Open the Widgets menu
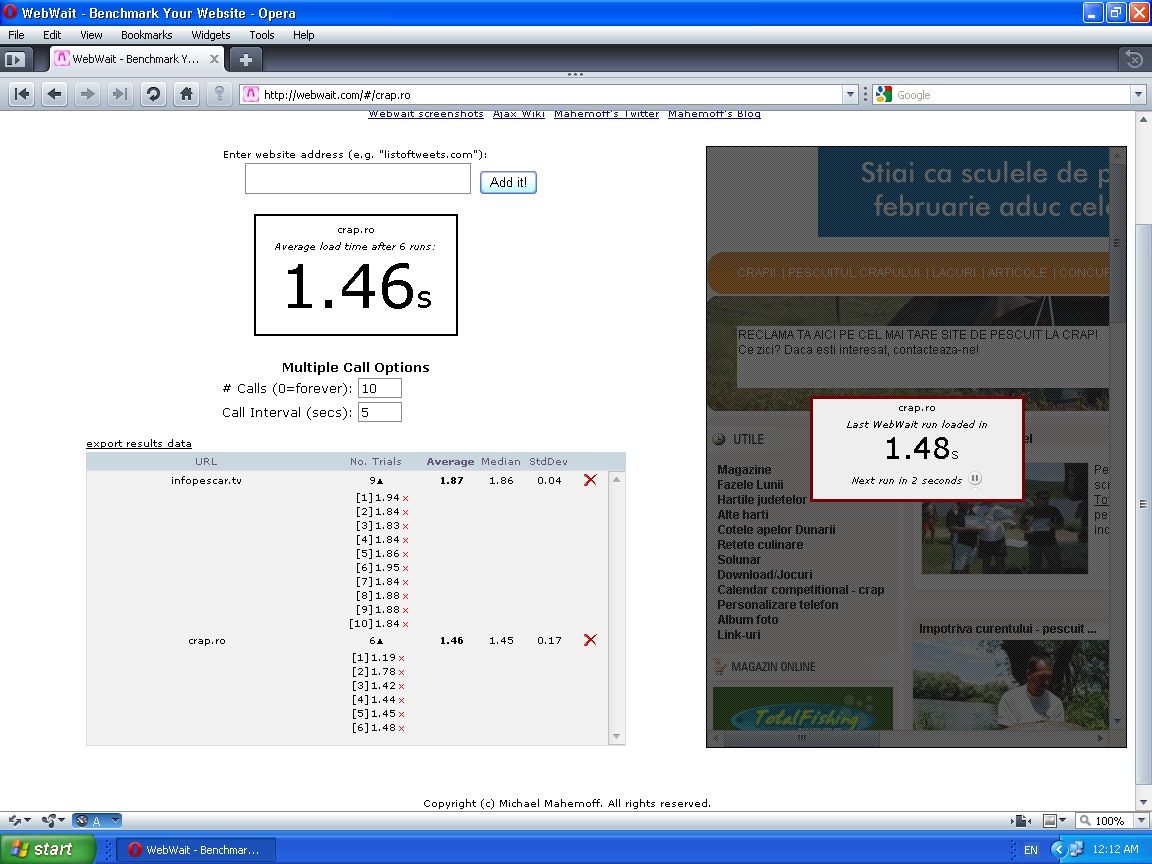This screenshot has height=864, width=1152. [x=210, y=35]
